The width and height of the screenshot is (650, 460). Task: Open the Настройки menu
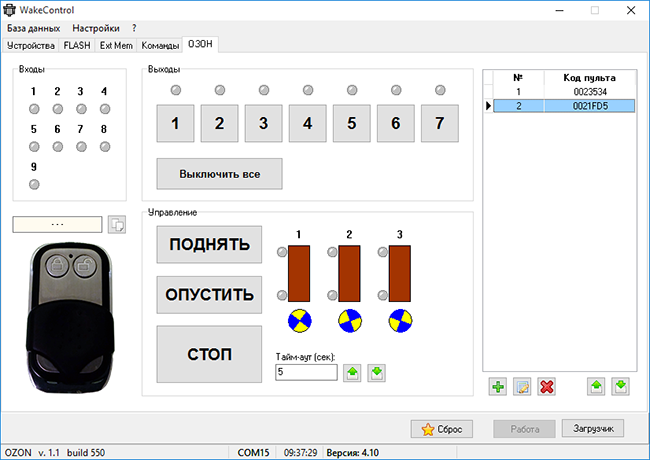(95, 28)
